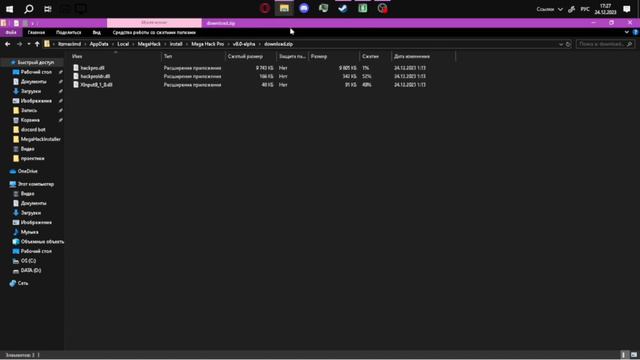This screenshot has width=640, height=360.
Task: Open compressed folder tools ribbon tab
Action: [154, 32]
